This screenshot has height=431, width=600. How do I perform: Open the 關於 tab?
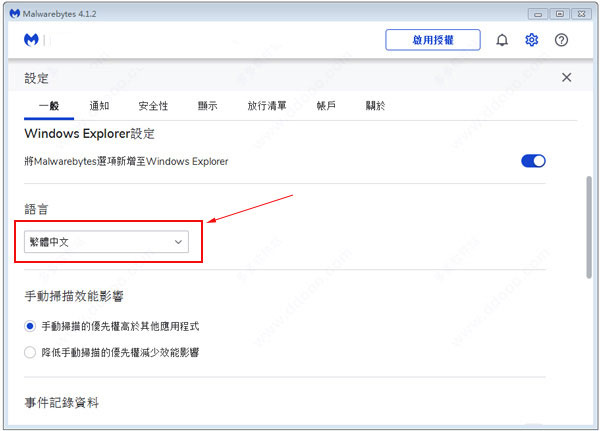375,105
